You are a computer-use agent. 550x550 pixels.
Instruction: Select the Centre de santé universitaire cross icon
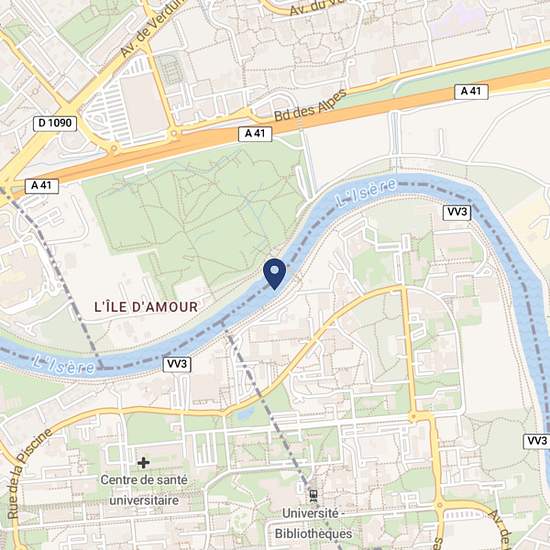click(x=143, y=463)
